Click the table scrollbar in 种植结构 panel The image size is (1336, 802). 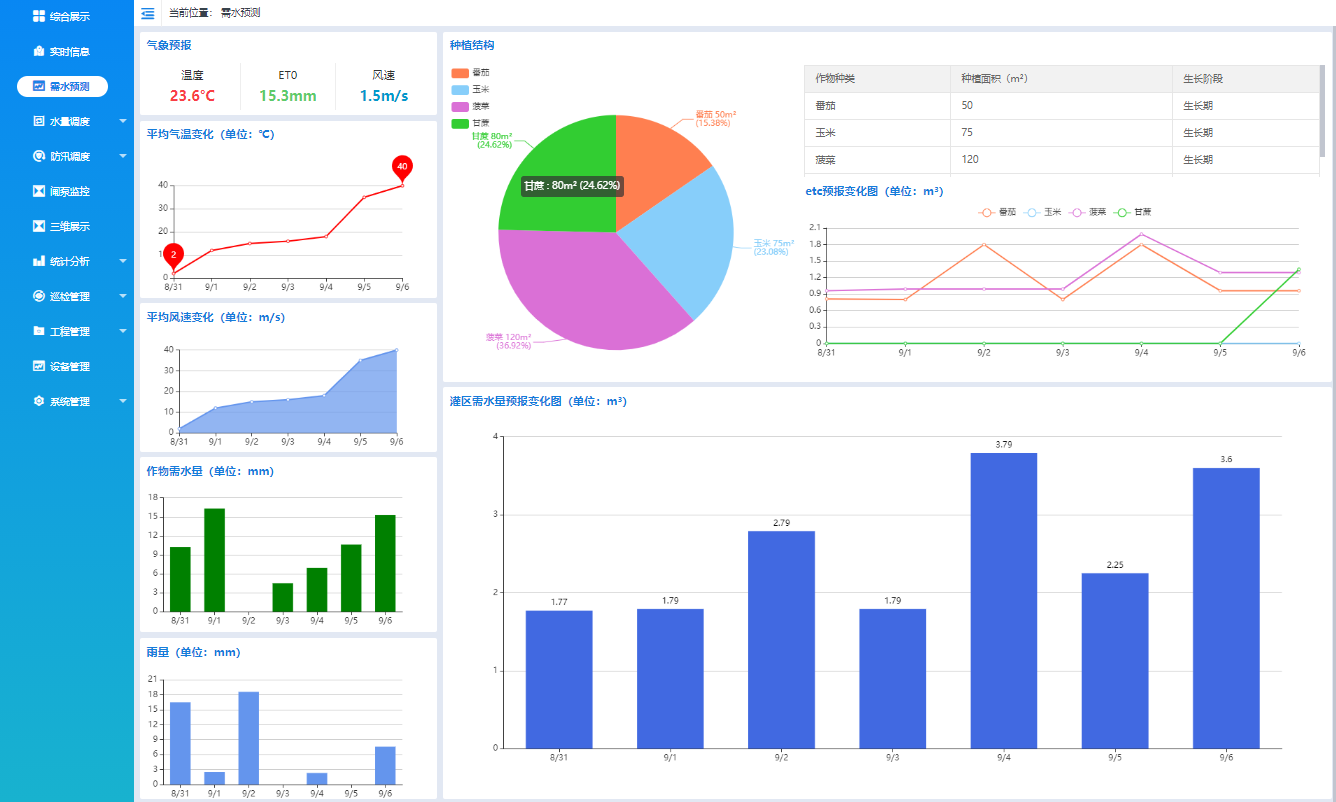tap(1322, 111)
